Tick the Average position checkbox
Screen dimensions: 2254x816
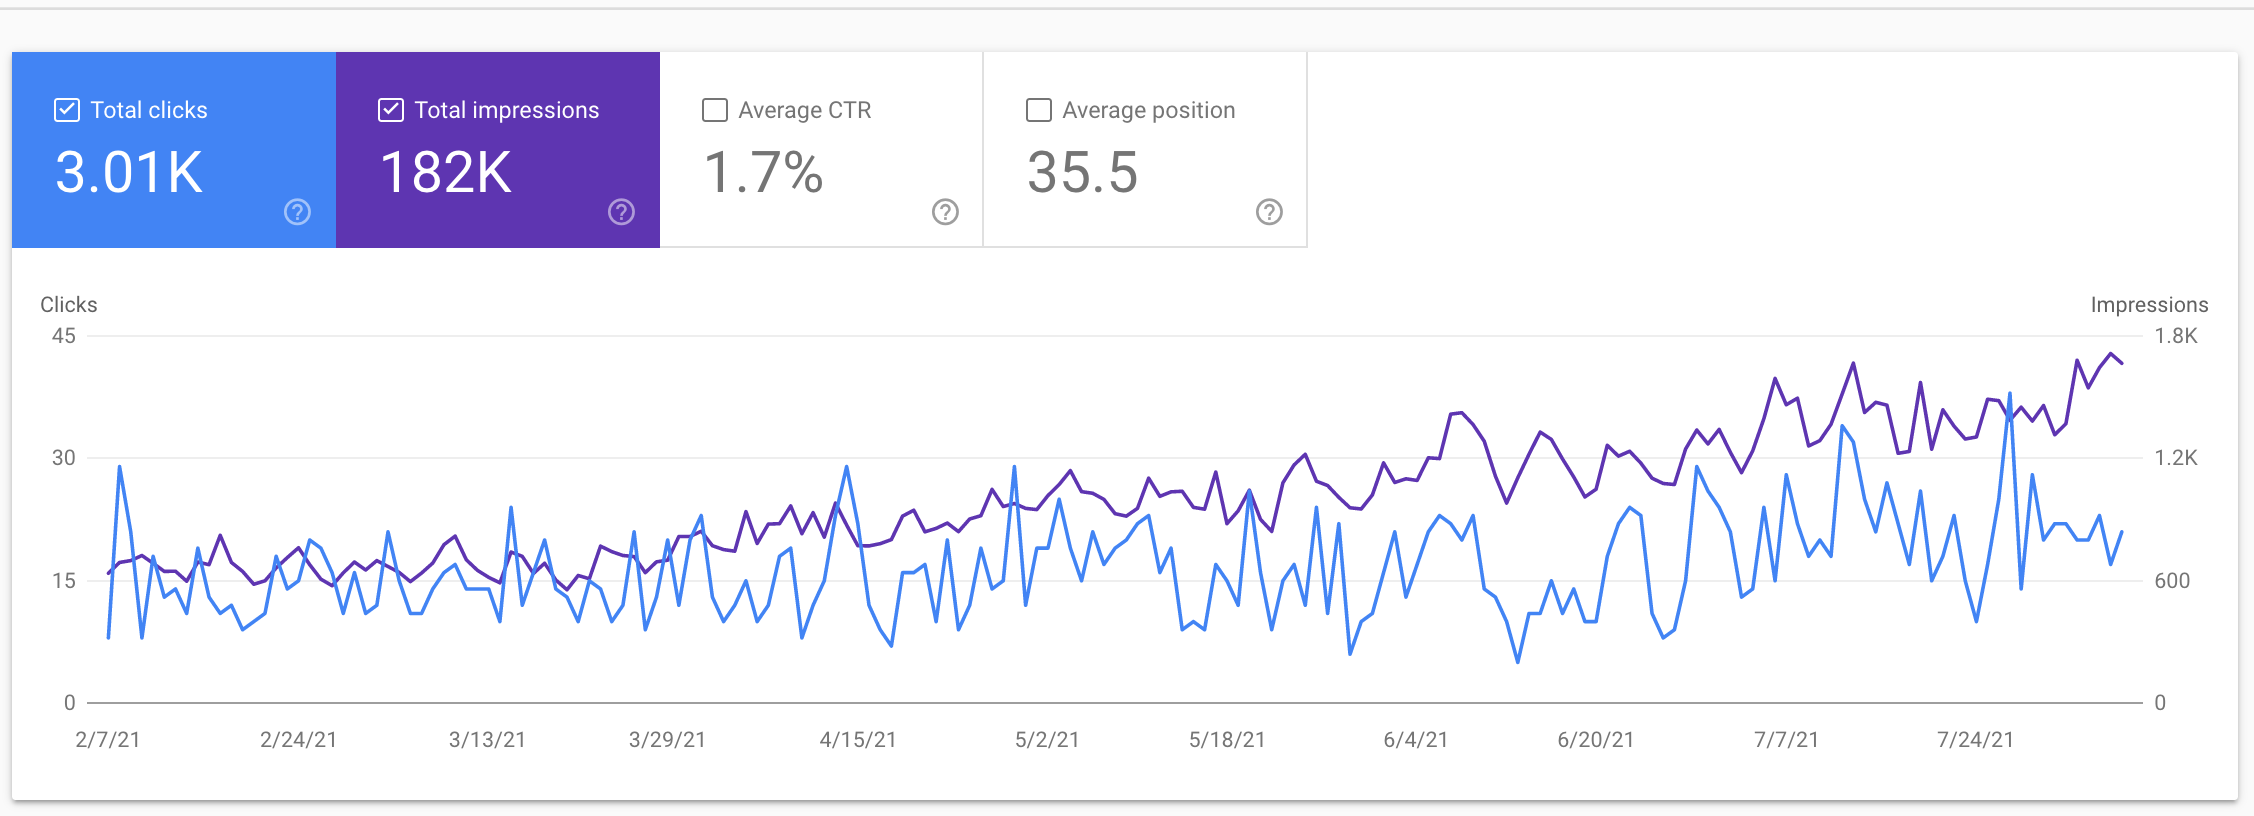tap(1039, 110)
